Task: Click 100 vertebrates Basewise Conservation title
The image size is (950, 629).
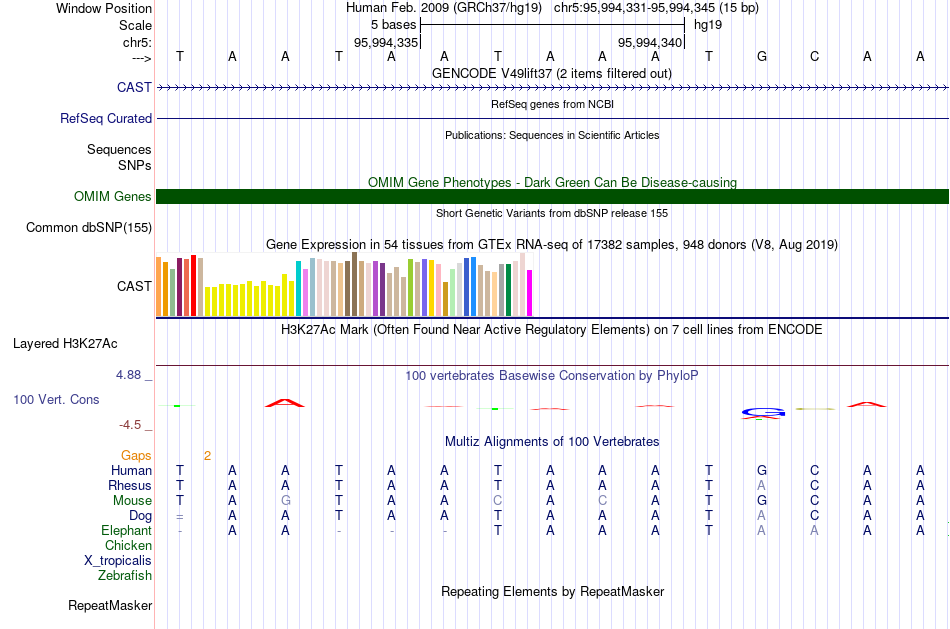Action: pyautogui.click(x=552, y=376)
